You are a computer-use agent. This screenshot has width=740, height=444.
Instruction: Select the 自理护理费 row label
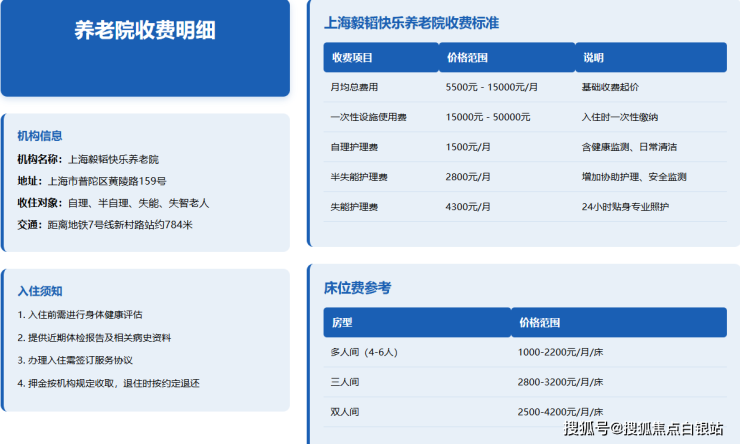pos(354,147)
